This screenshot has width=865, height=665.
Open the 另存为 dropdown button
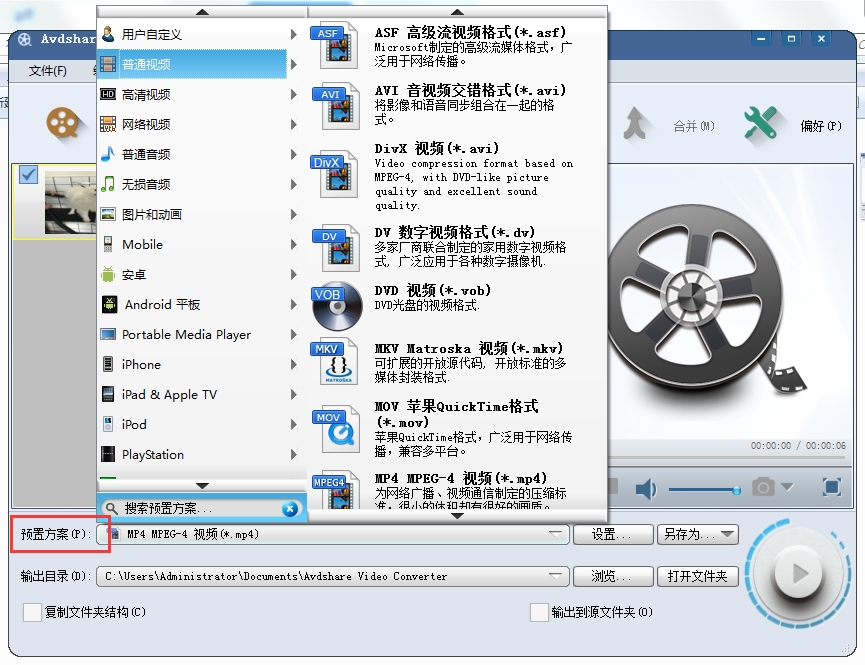click(697, 534)
